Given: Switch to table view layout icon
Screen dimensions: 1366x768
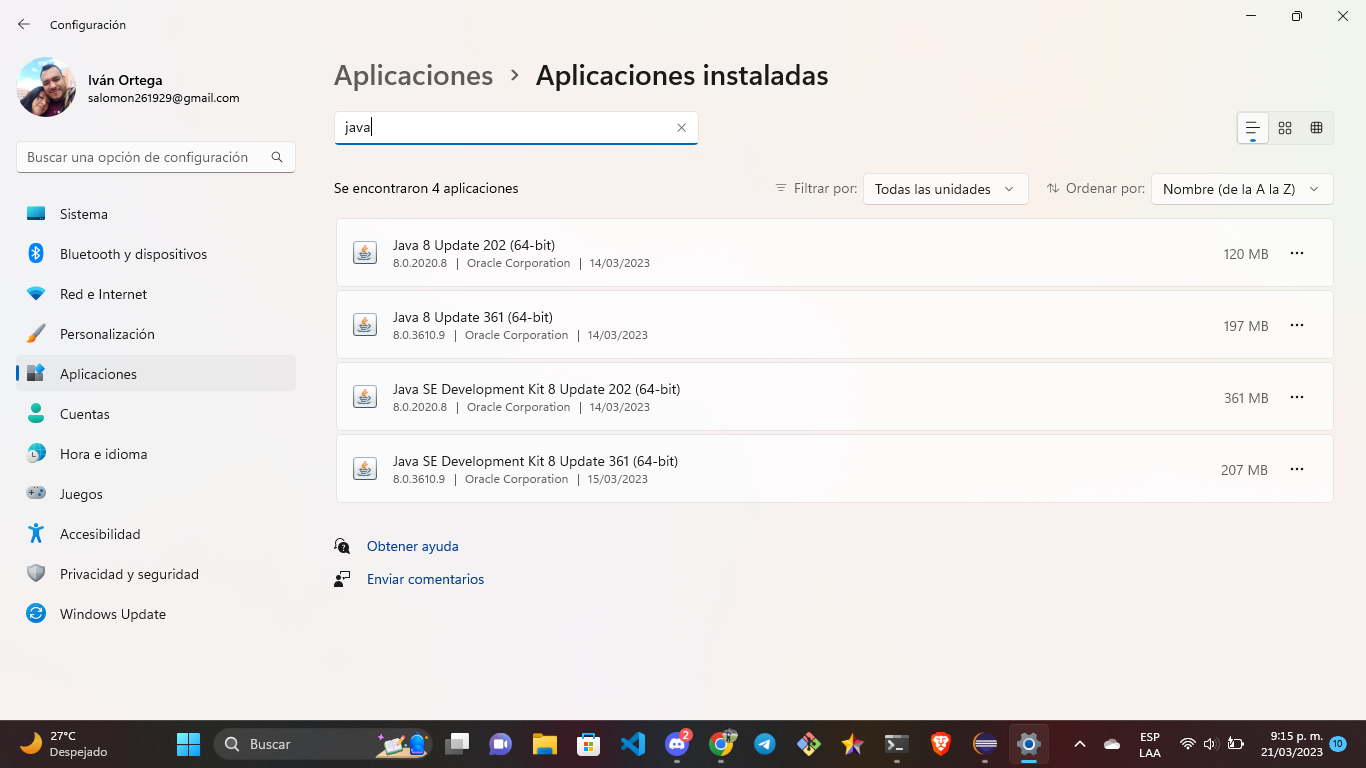Looking at the screenshot, I should 1317,128.
